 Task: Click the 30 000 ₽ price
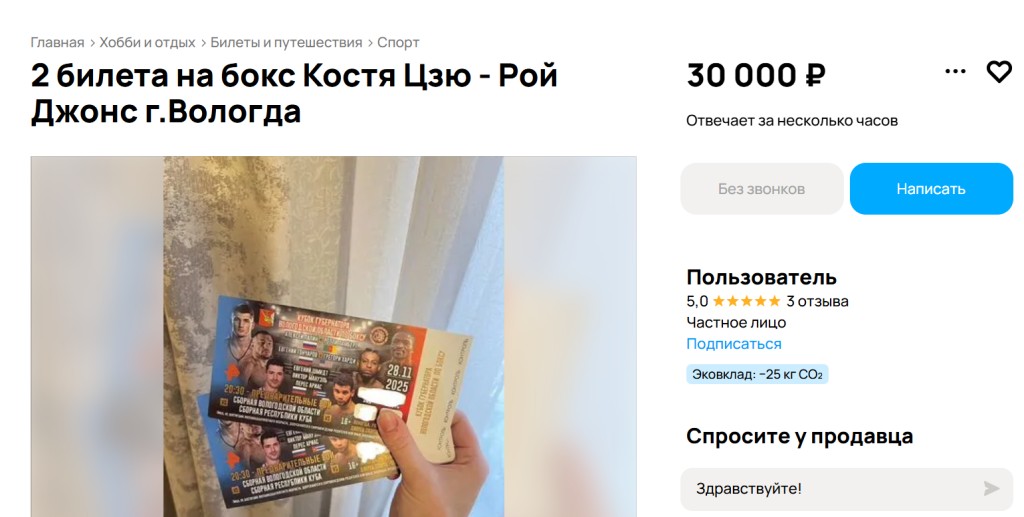pos(756,75)
